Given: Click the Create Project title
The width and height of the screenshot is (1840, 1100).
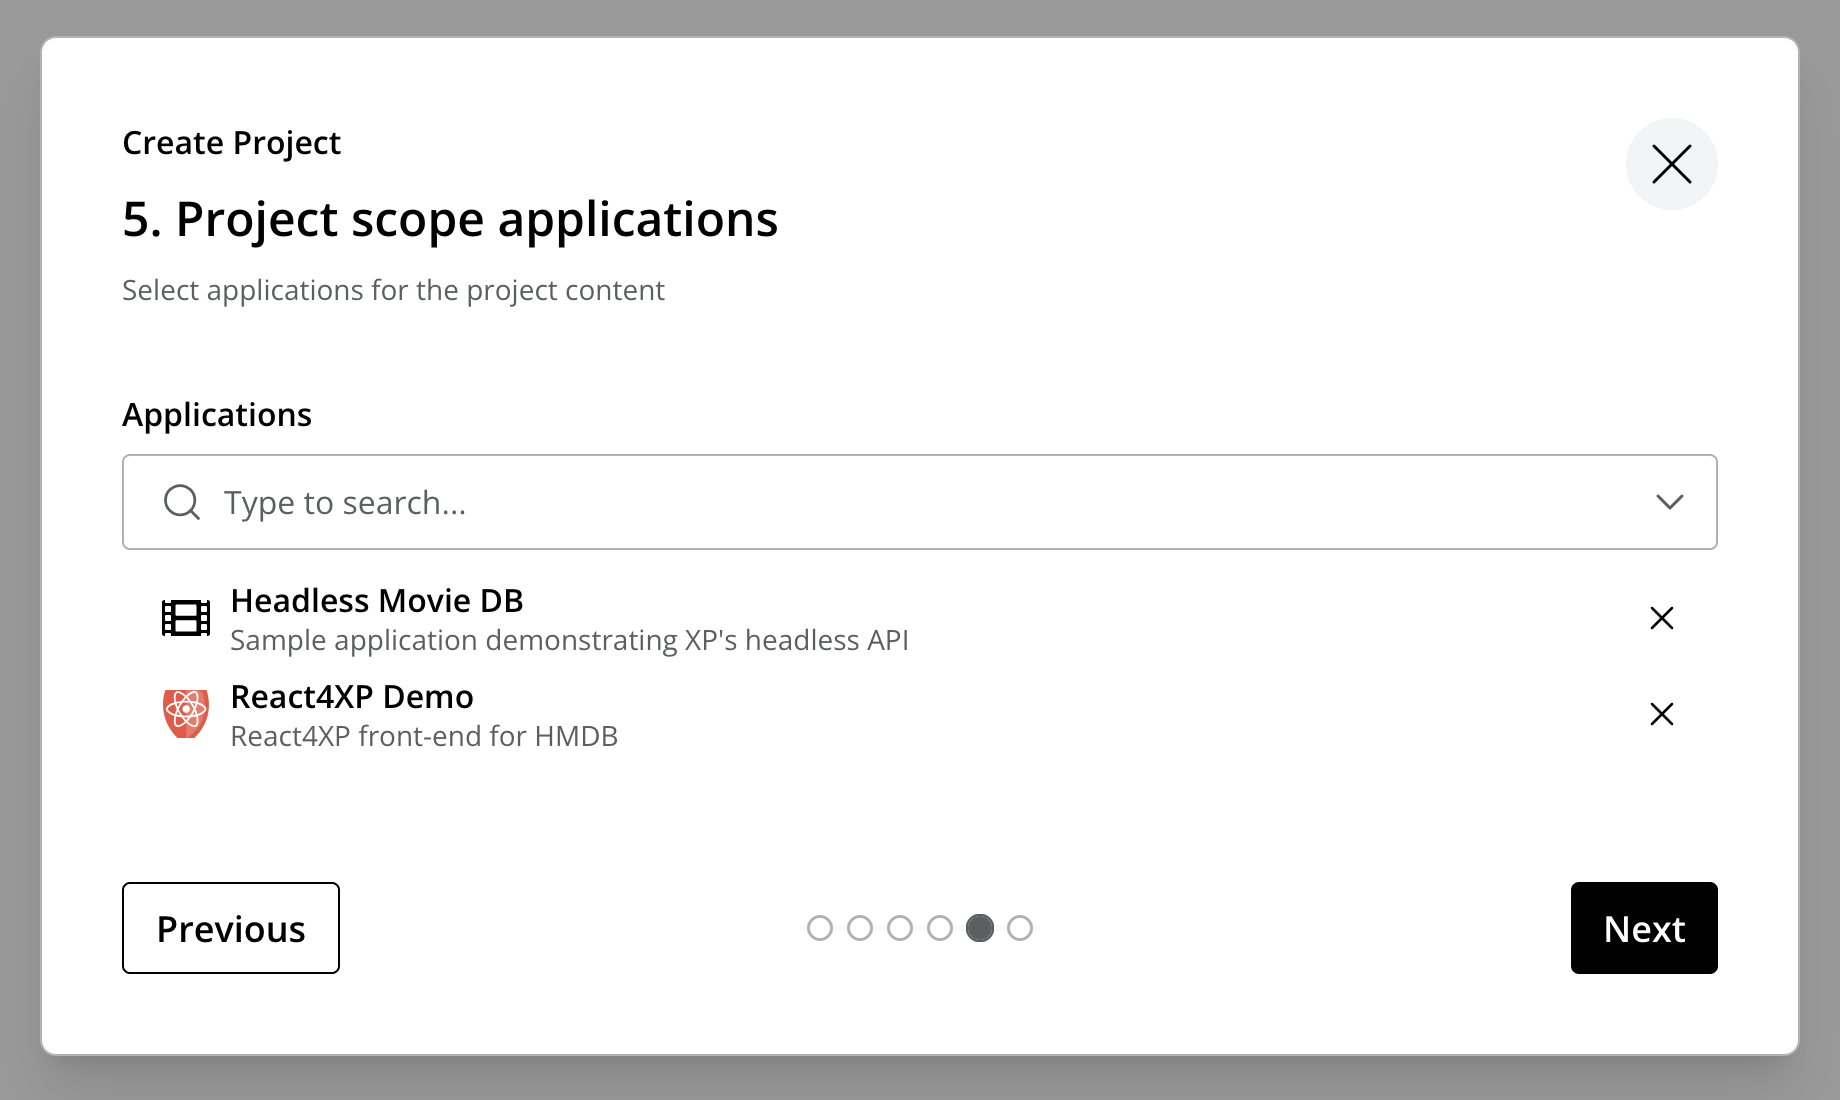Looking at the screenshot, I should (x=231, y=143).
